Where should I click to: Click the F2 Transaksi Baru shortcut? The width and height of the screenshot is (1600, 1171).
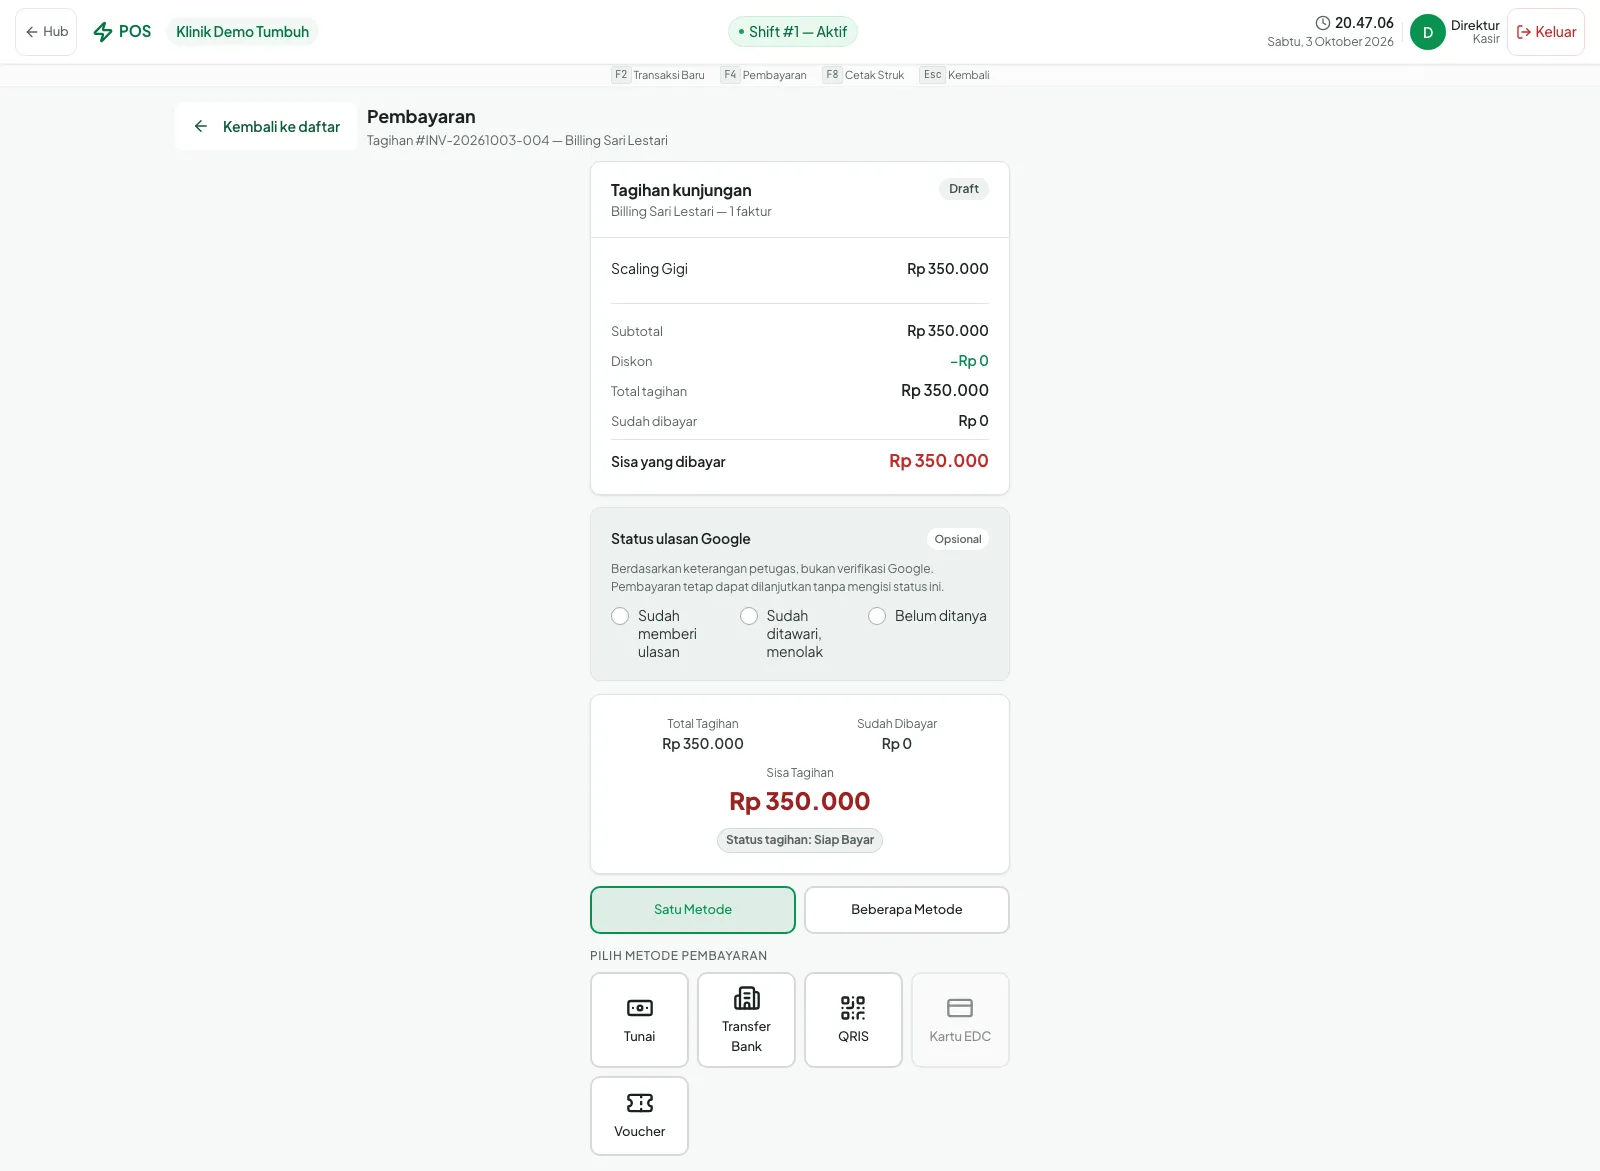pos(658,75)
